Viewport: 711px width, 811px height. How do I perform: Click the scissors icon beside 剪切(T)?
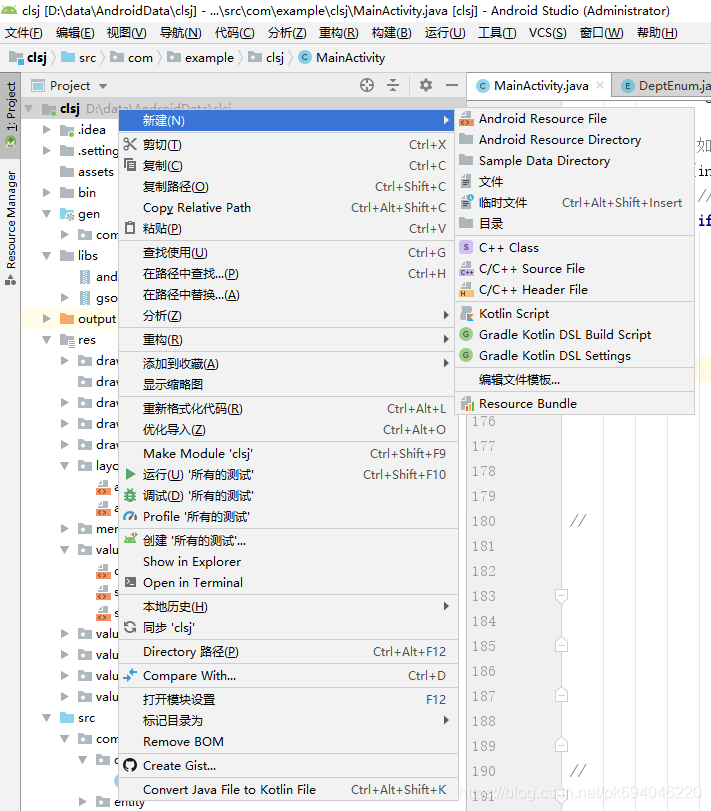click(130, 144)
